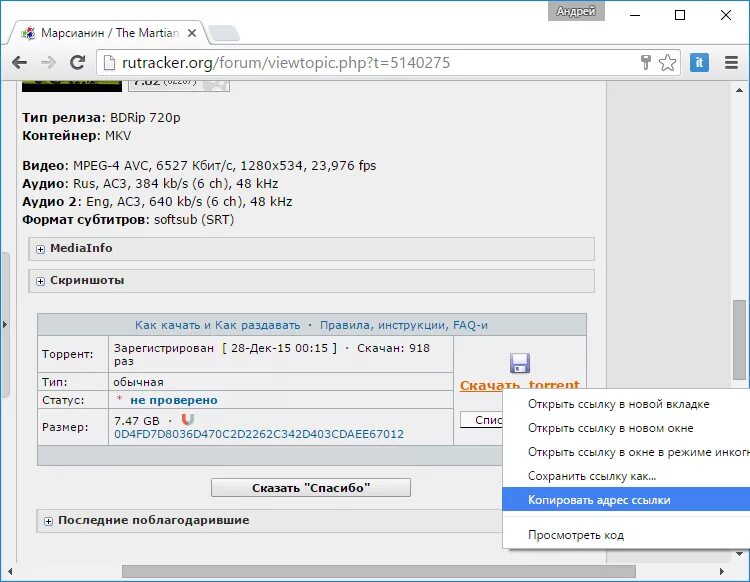Bookmark page with the star icon
The width and height of the screenshot is (750, 582).
point(667,63)
